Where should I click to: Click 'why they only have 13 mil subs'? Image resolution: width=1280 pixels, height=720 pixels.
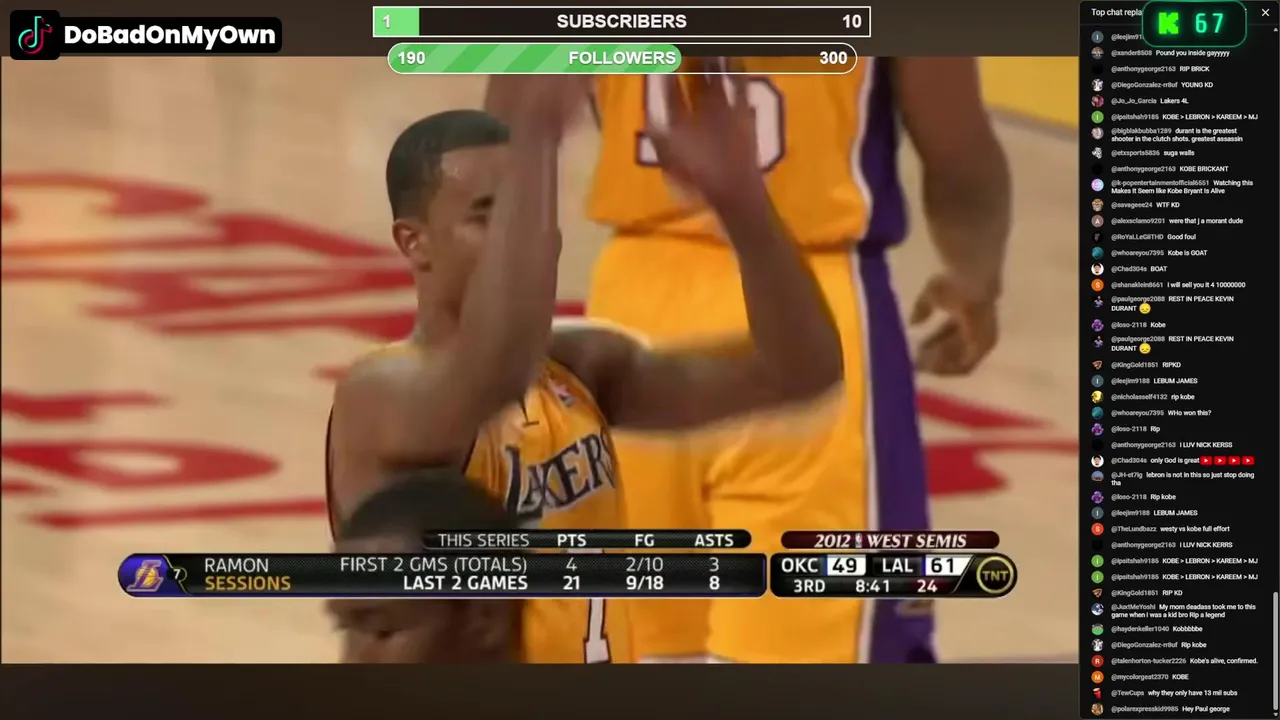tap(1192, 693)
